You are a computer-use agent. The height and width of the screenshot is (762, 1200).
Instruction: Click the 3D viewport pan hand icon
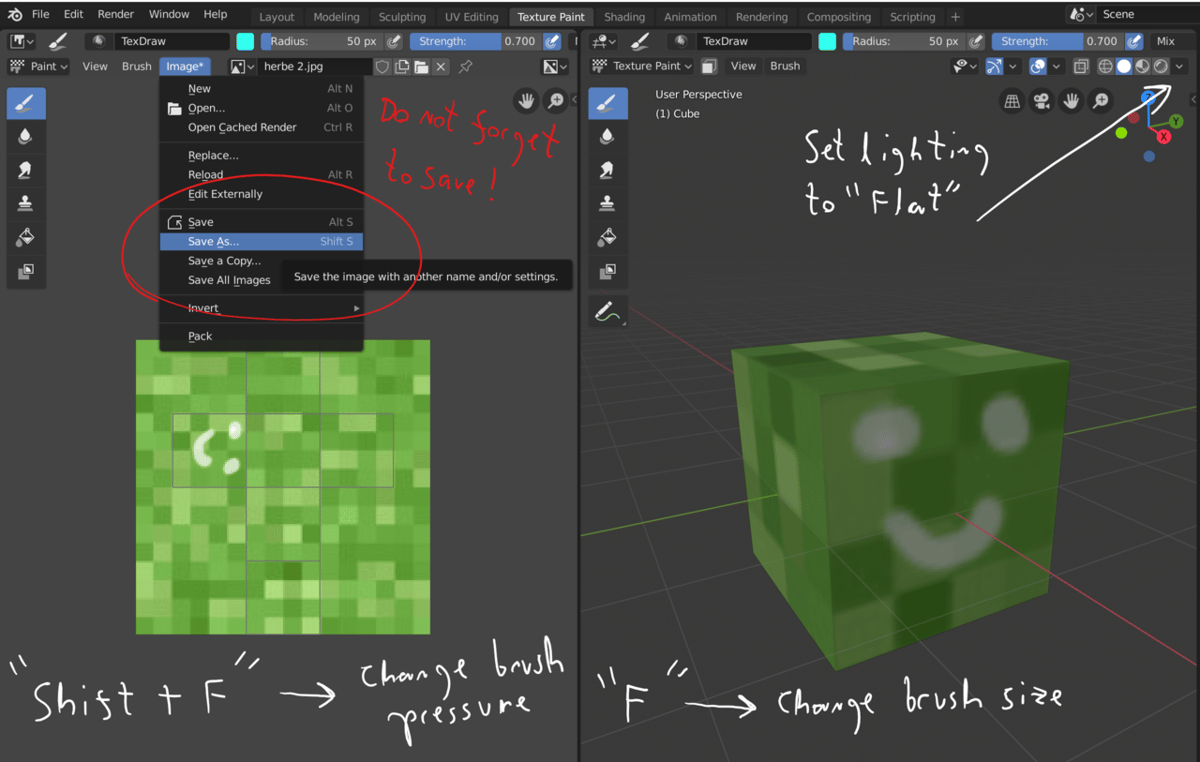click(x=1071, y=101)
